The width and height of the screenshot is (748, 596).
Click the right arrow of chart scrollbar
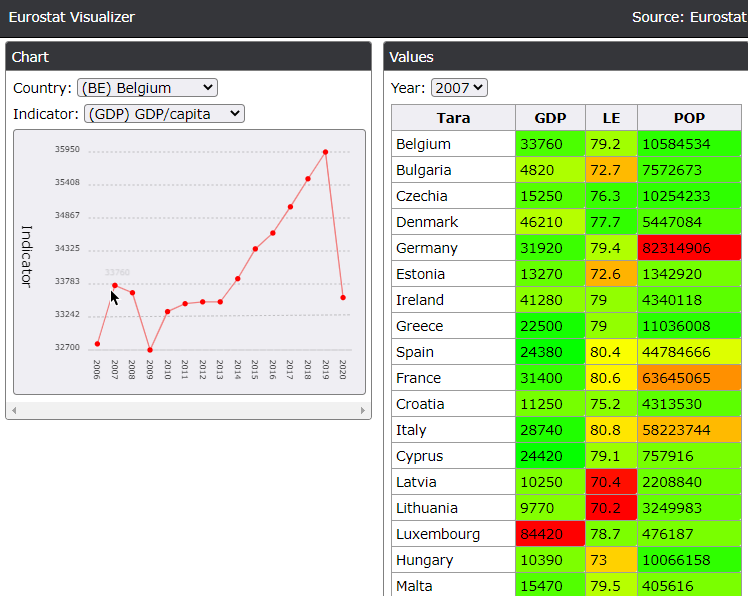(363, 411)
